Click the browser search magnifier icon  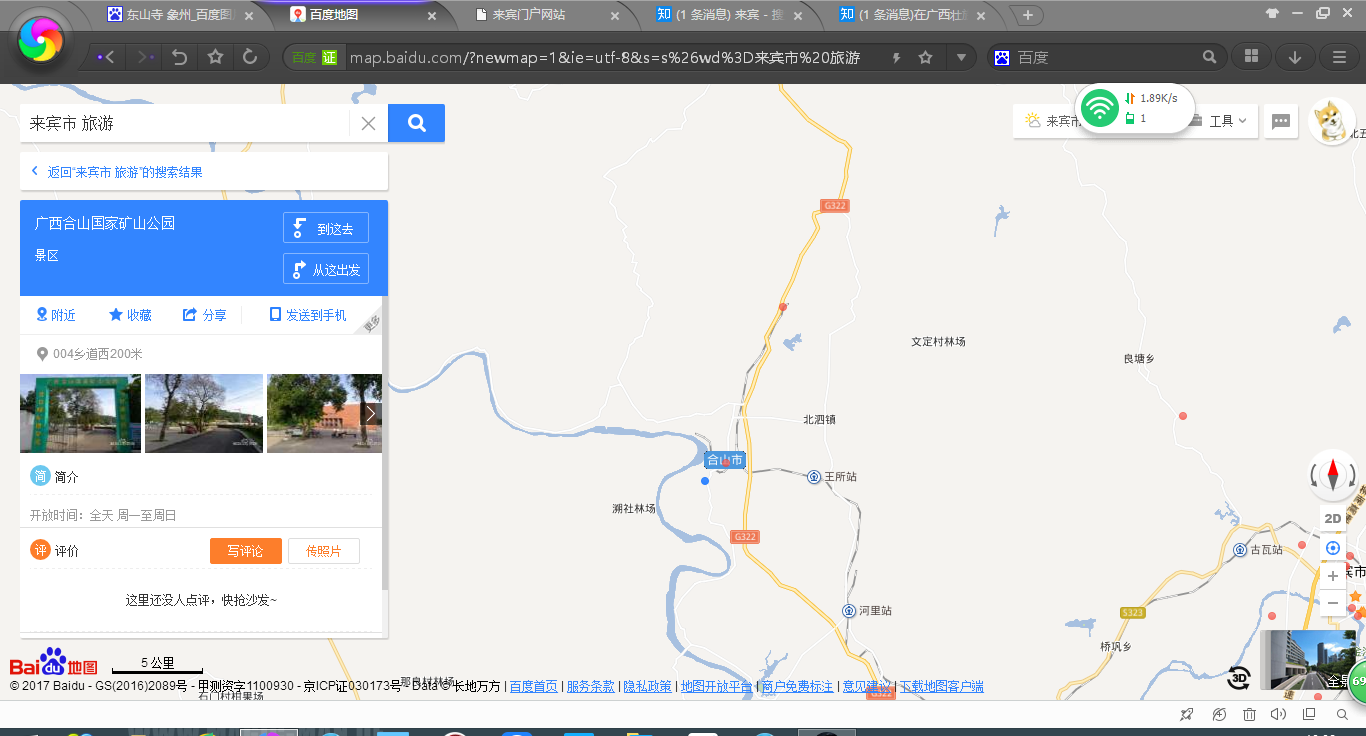click(x=1210, y=57)
